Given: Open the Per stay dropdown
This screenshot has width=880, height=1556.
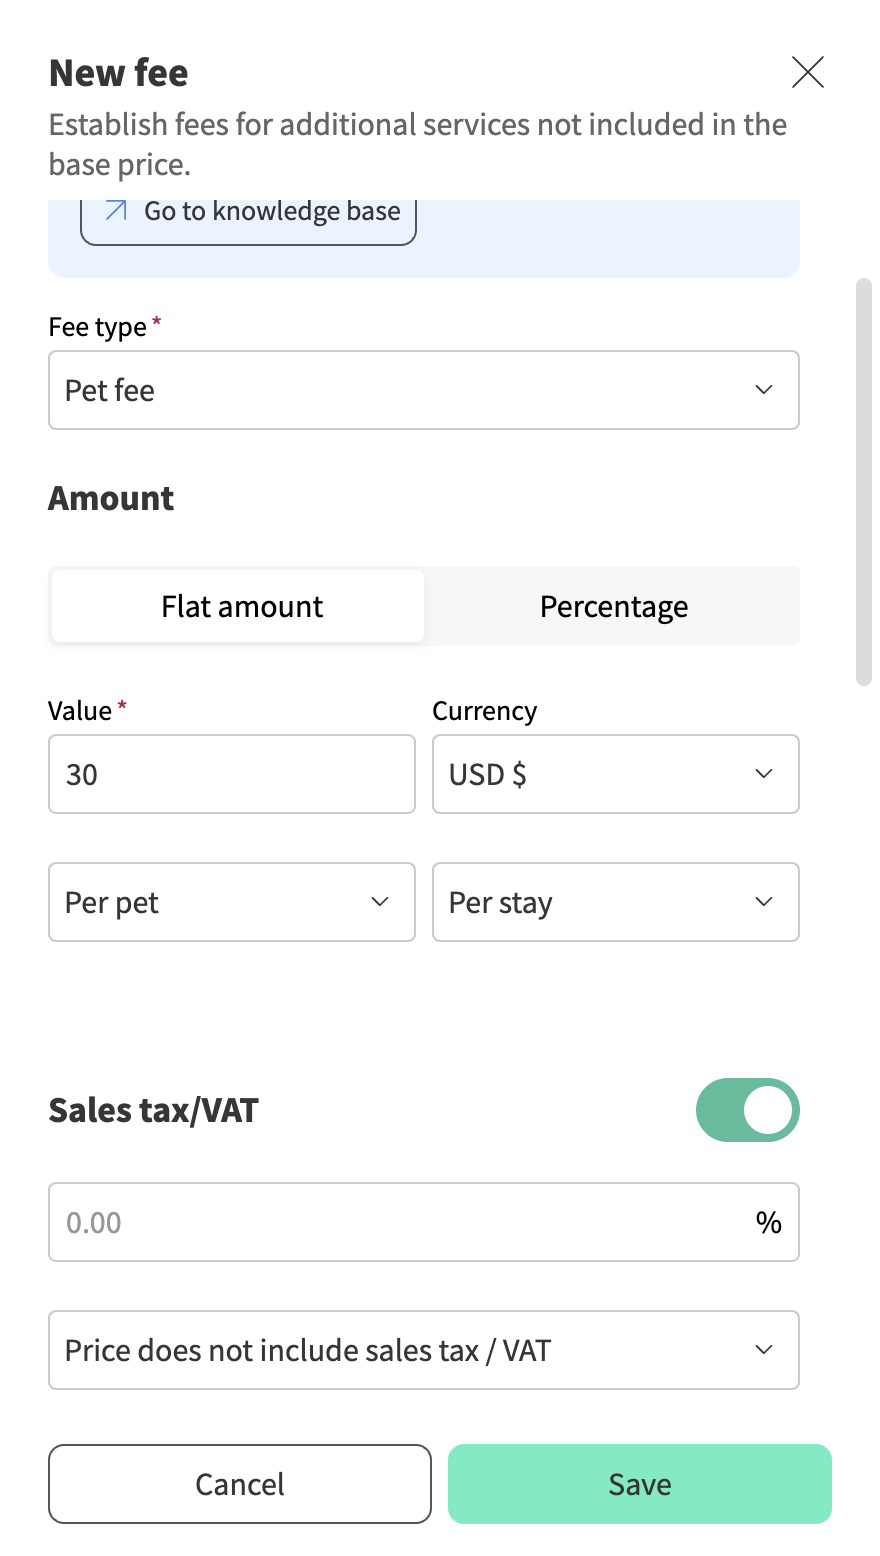Looking at the screenshot, I should click(x=615, y=902).
